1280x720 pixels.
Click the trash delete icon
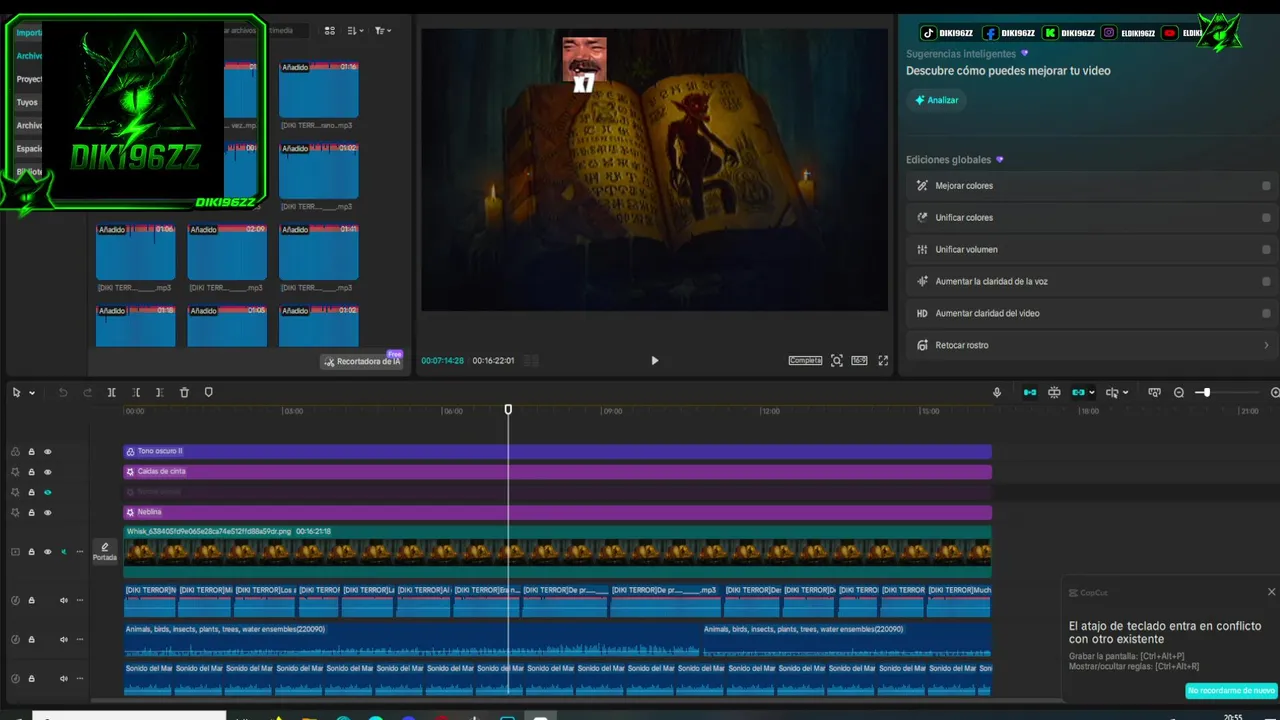click(184, 393)
